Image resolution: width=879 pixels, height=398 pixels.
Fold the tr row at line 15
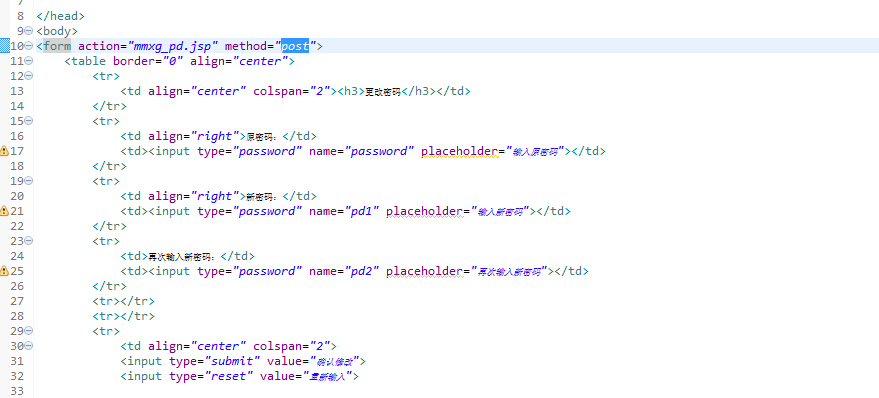click(29, 121)
